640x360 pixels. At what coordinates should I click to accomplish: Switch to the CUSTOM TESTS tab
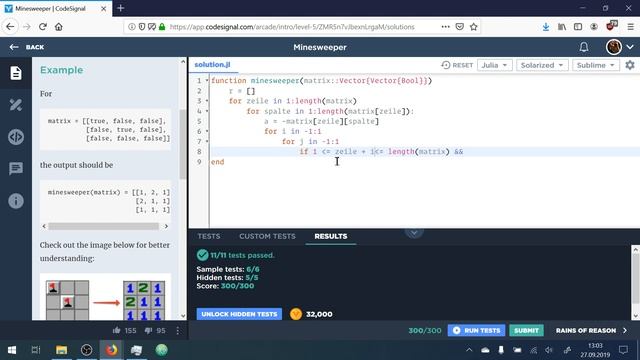267,236
